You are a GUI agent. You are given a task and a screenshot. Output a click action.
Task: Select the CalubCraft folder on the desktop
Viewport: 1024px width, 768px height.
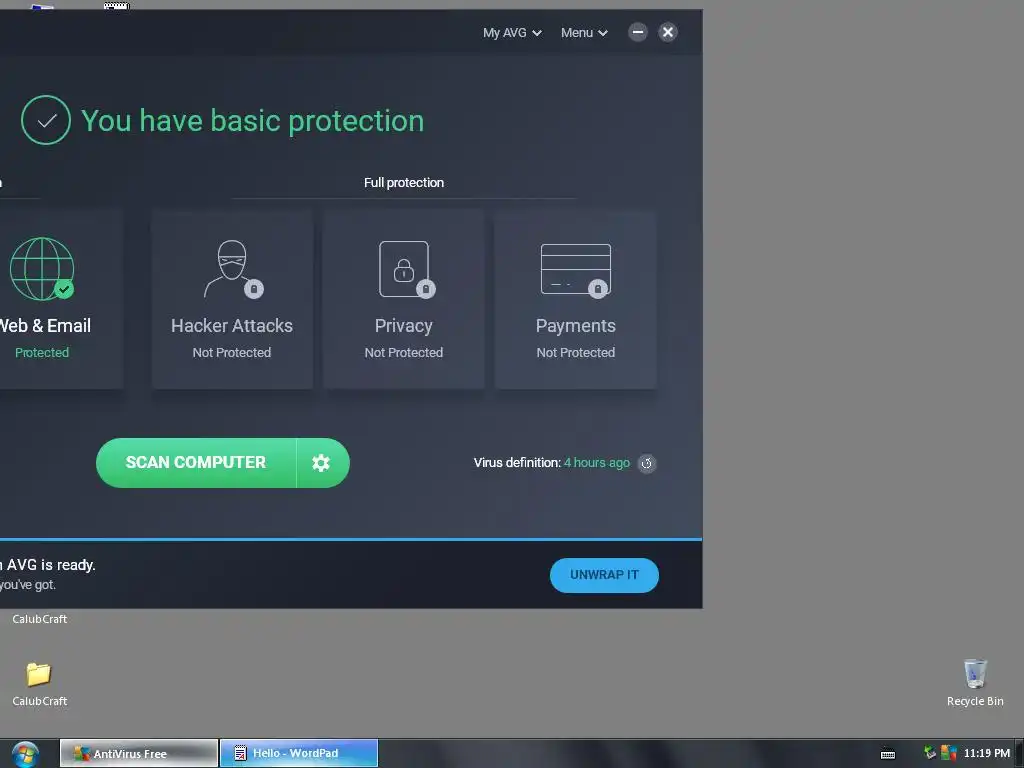[39, 684]
